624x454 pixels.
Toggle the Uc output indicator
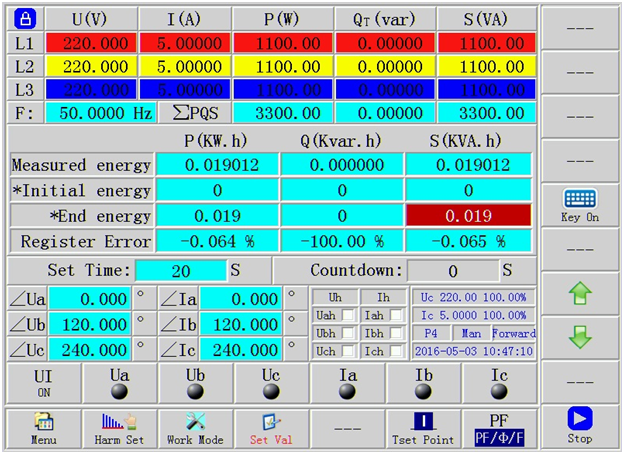(x=271, y=392)
